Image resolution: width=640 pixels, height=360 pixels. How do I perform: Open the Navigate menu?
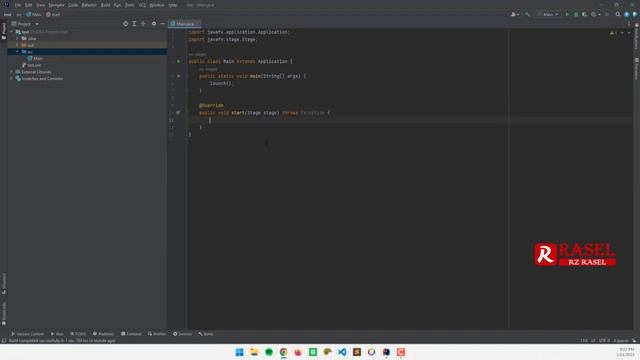point(56,5)
